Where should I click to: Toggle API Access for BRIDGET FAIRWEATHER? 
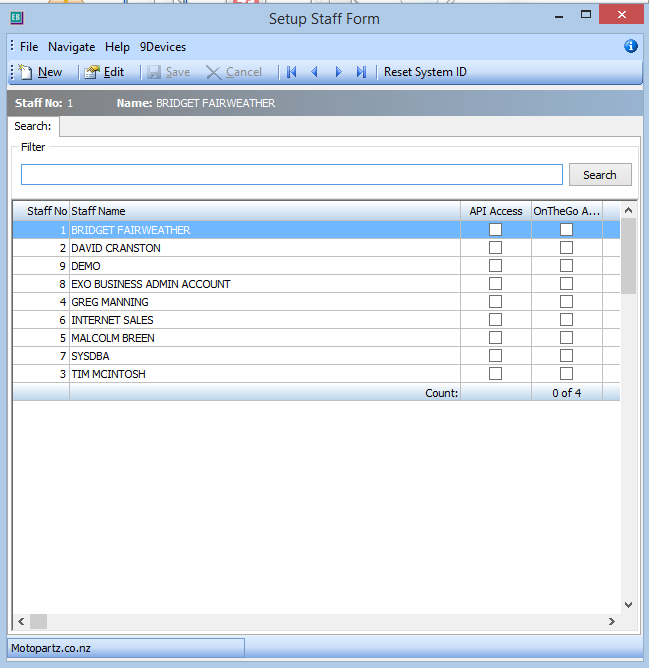pos(495,230)
